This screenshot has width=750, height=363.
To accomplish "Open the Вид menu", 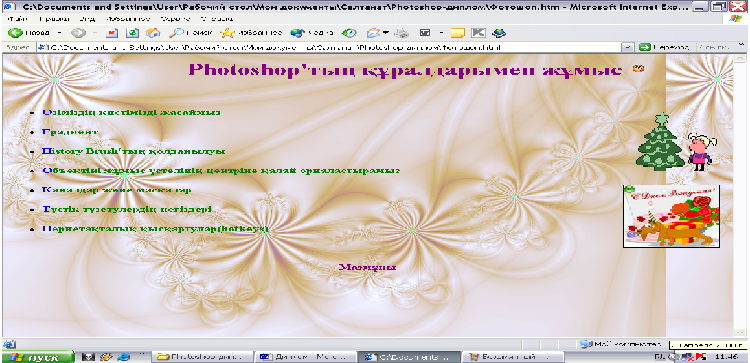I will [x=88, y=19].
